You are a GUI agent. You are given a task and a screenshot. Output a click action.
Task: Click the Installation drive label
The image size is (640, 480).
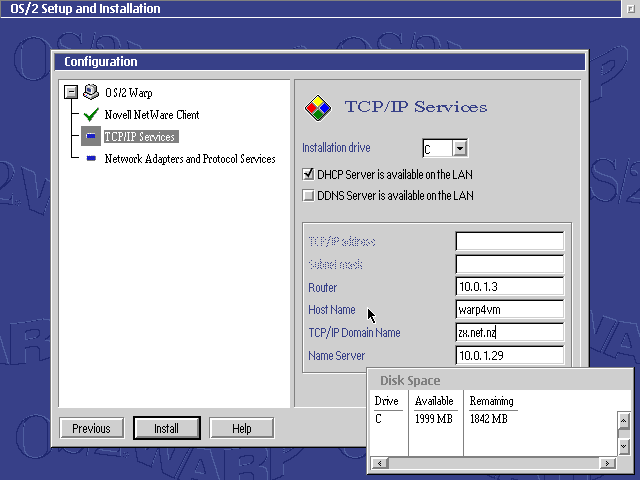(336, 148)
